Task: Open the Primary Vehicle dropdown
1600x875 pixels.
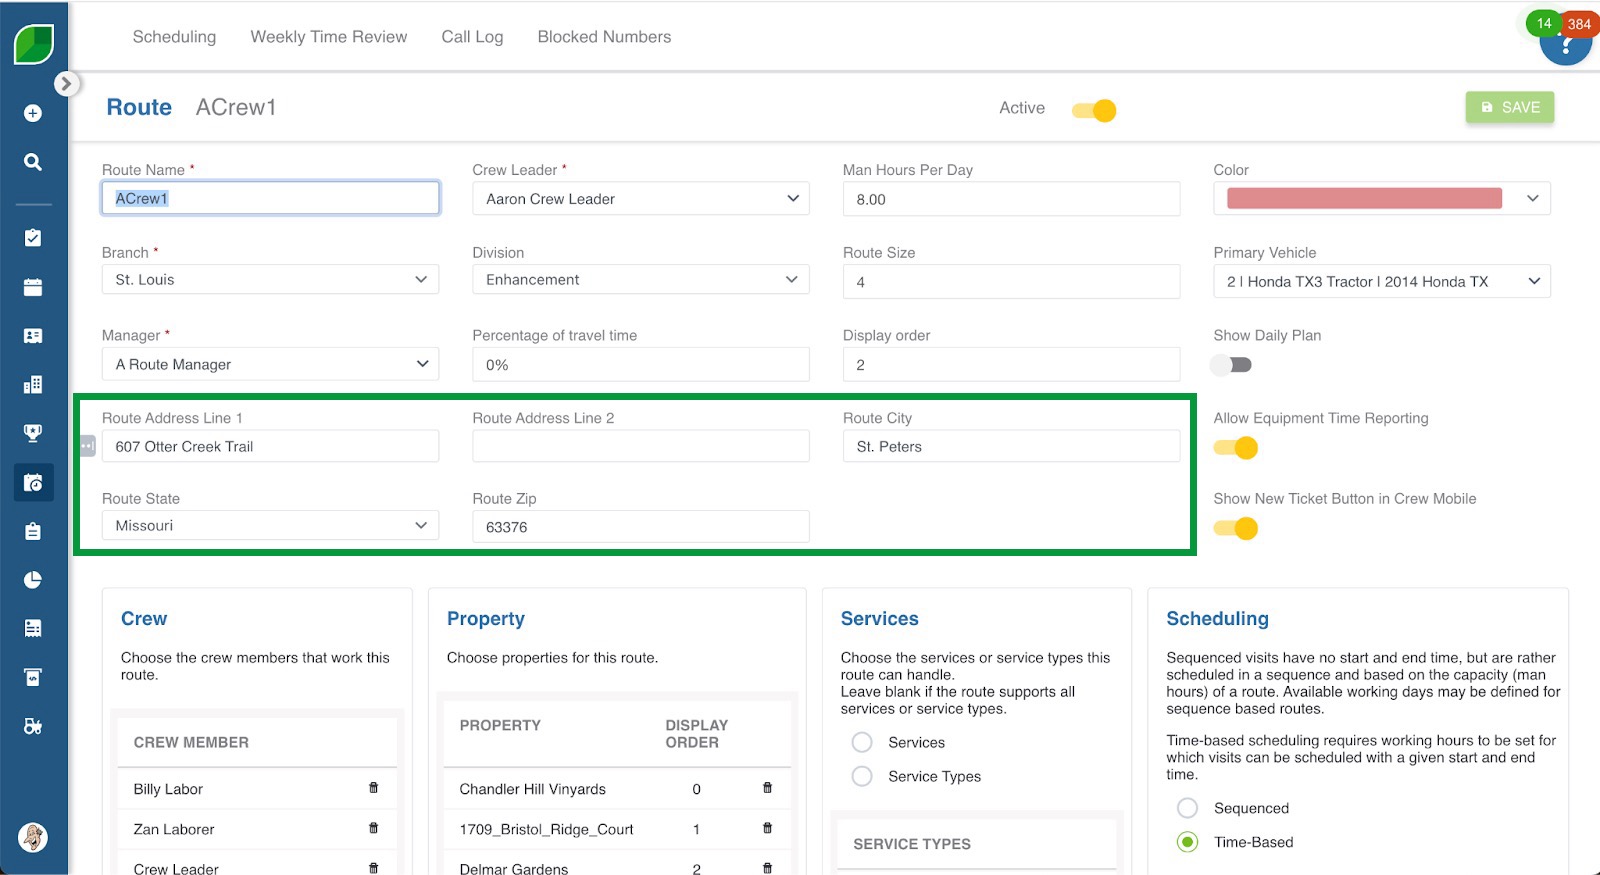Action: pos(1382,281)
